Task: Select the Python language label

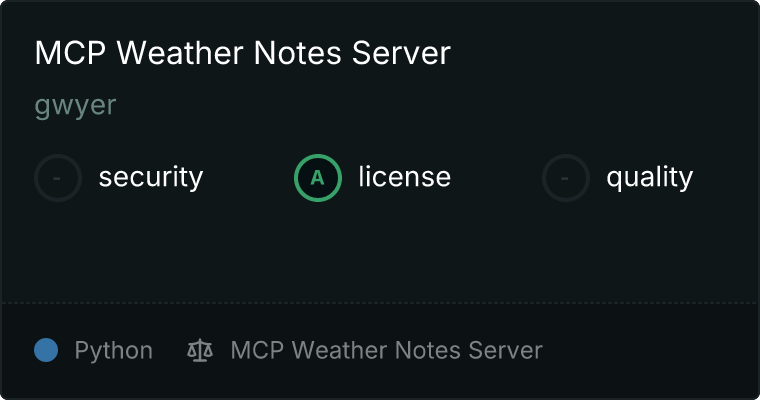Action: coord(114,351)
